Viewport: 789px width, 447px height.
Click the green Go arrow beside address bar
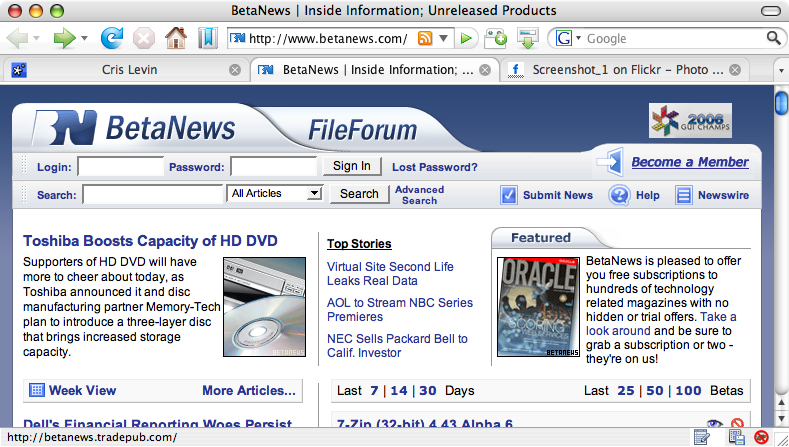click(x=466, y=38)
